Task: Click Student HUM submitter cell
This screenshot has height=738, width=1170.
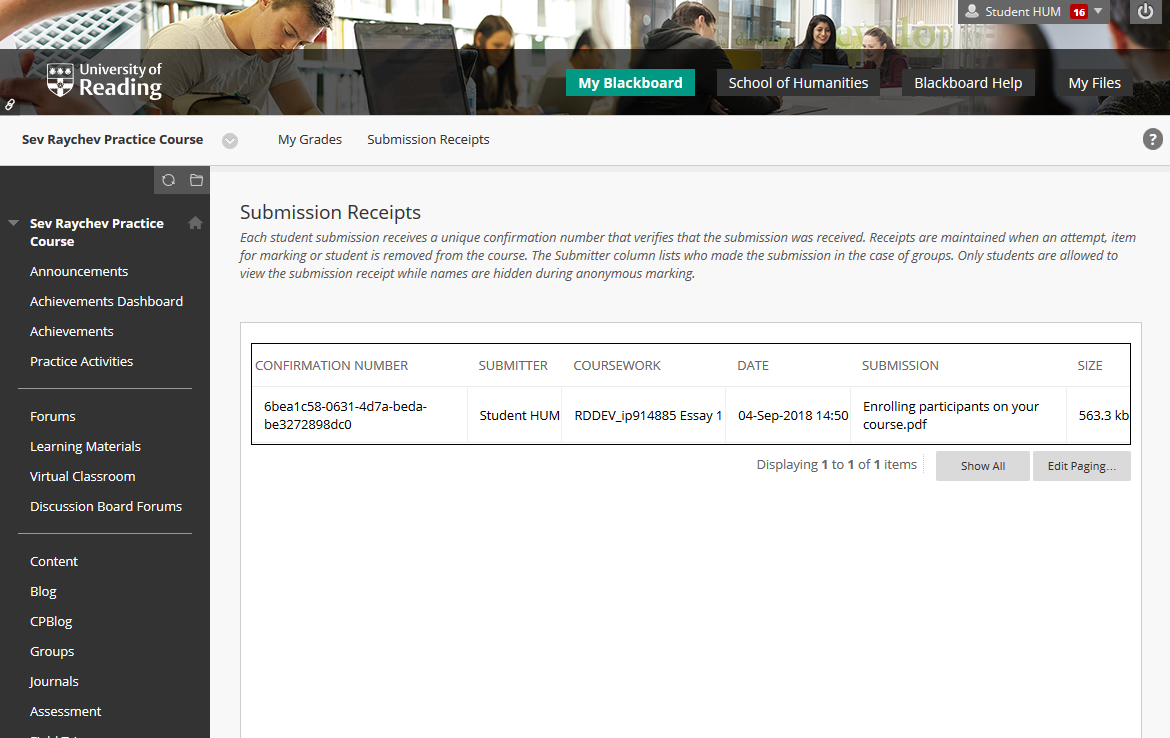Action: [519, 416]
